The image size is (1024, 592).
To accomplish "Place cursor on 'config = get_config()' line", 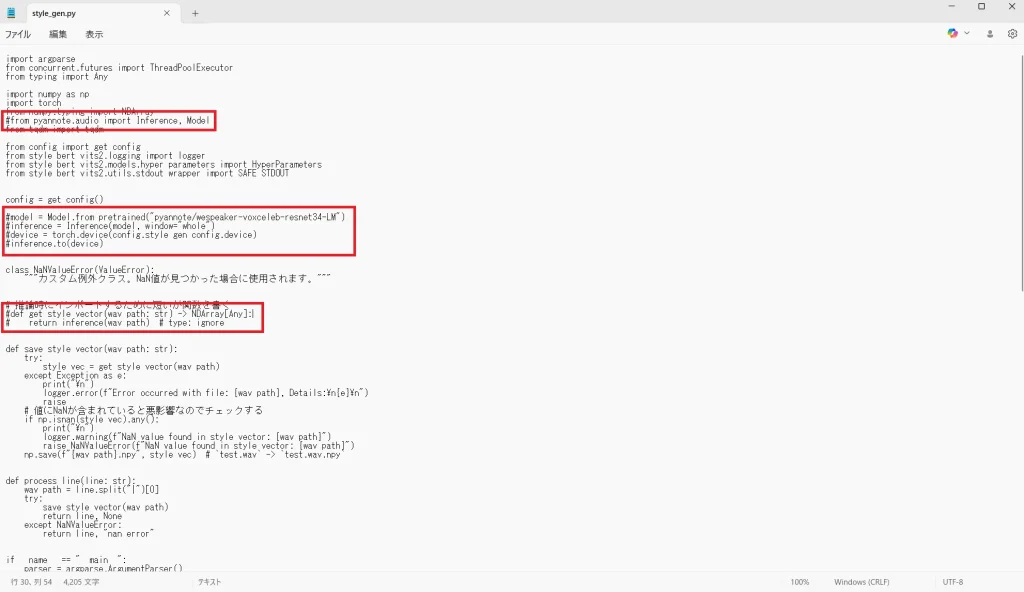I will pyautogui.click(x=47, y=200).
